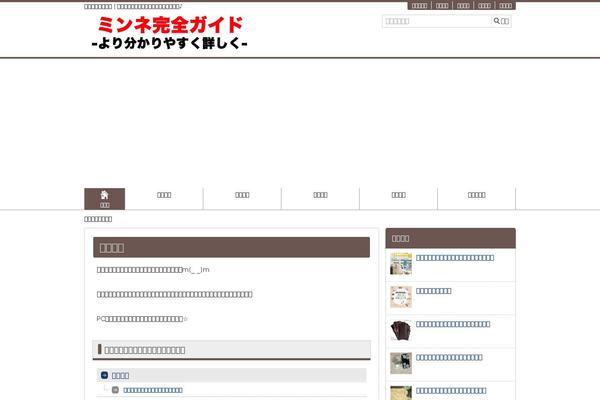The width and height of the screenshot is (600, 400).
Task: Open article link beside the brown leather thumbnail
Action: (453, 324)
